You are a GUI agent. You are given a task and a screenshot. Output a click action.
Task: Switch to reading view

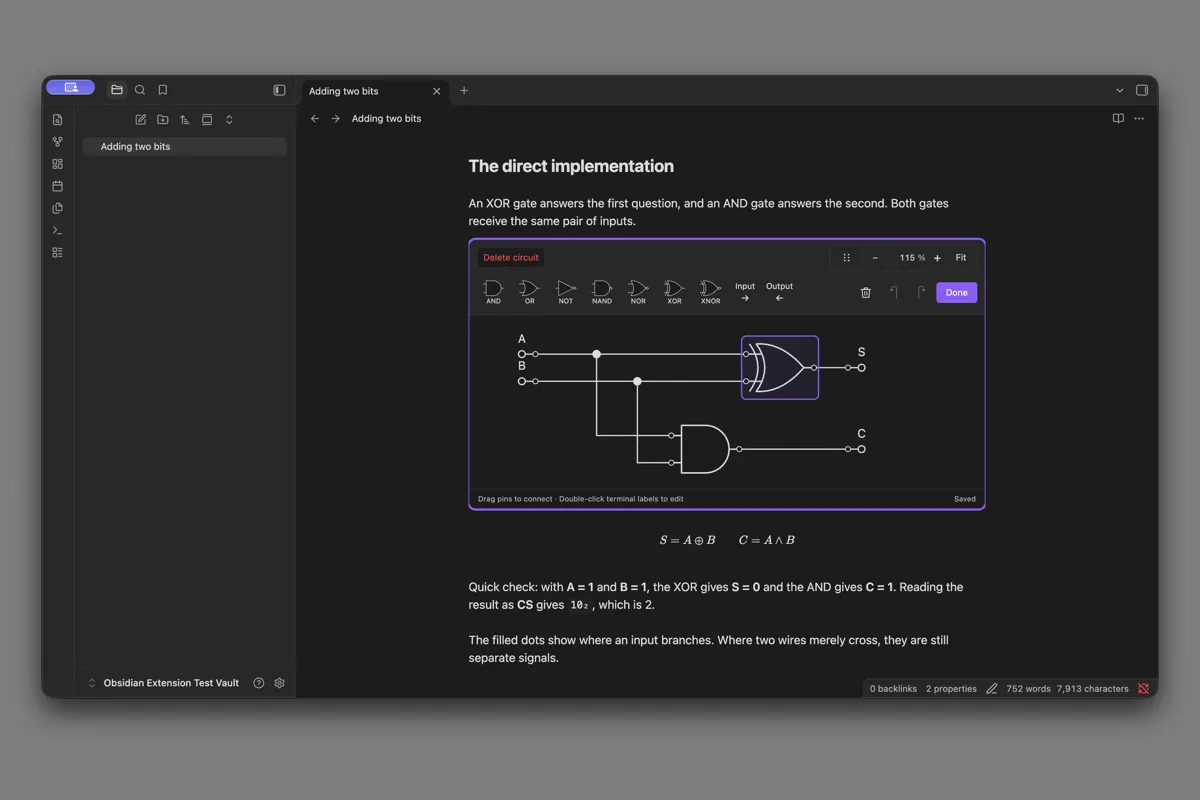coord(1118,119)
